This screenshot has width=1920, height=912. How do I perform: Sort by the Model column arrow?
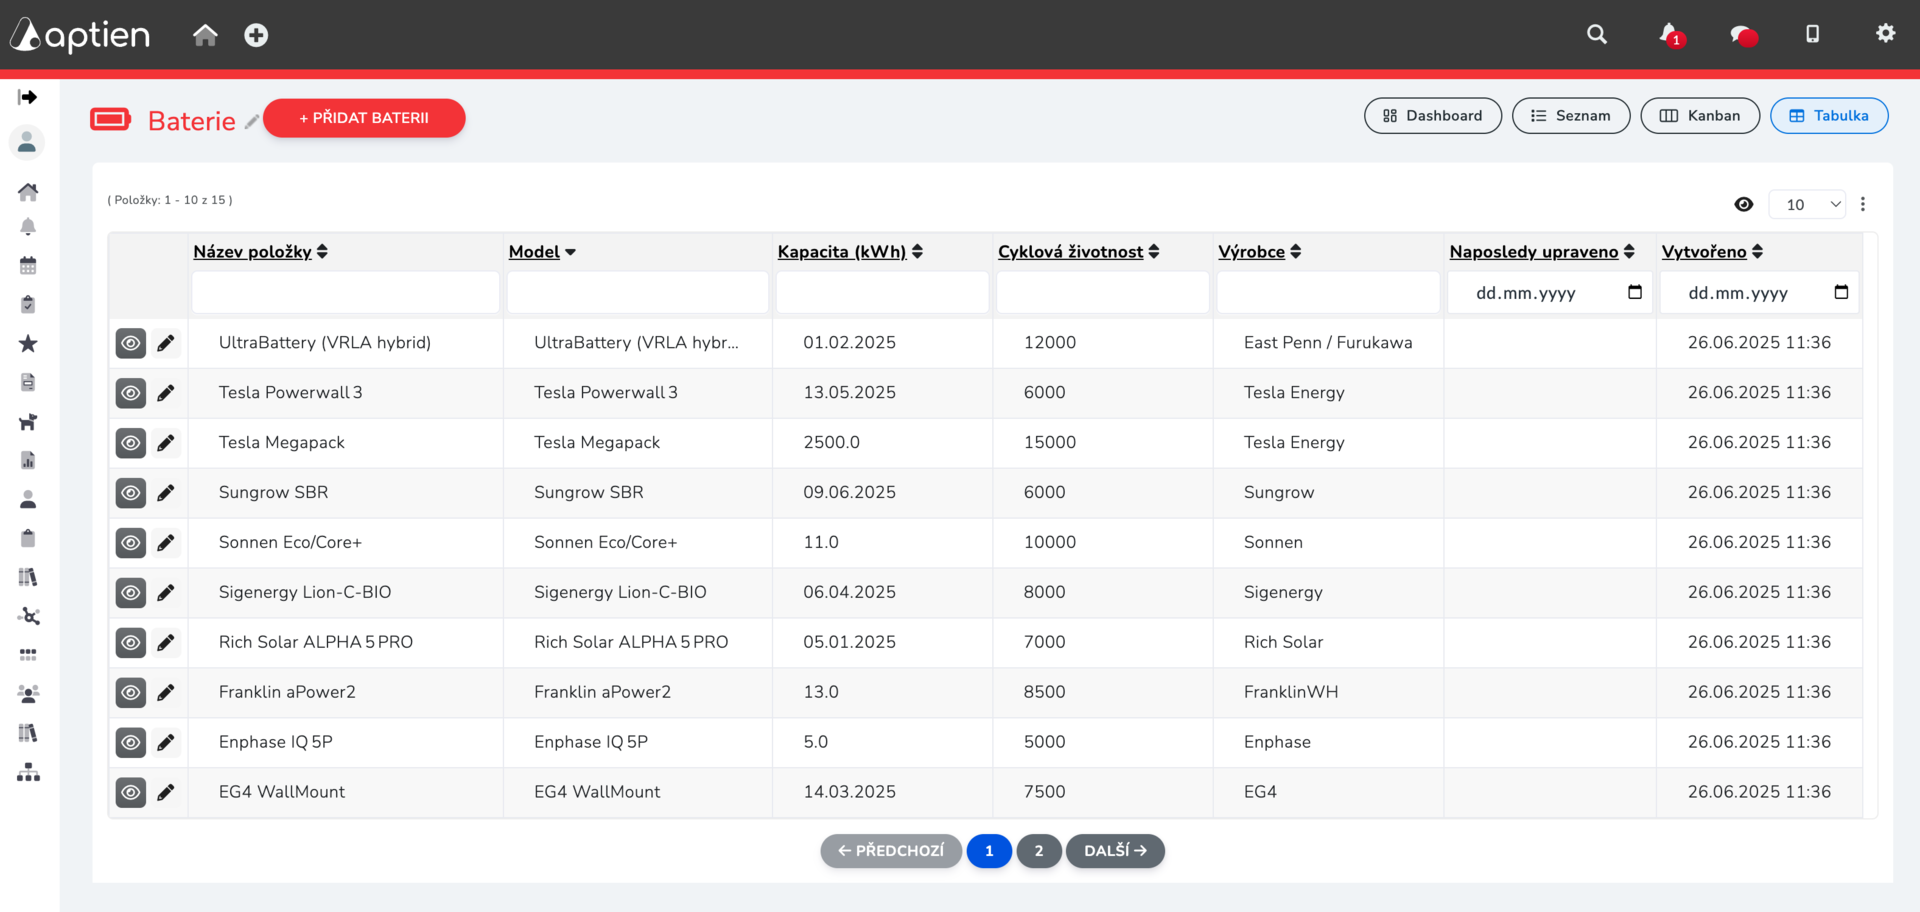(570, 252)
